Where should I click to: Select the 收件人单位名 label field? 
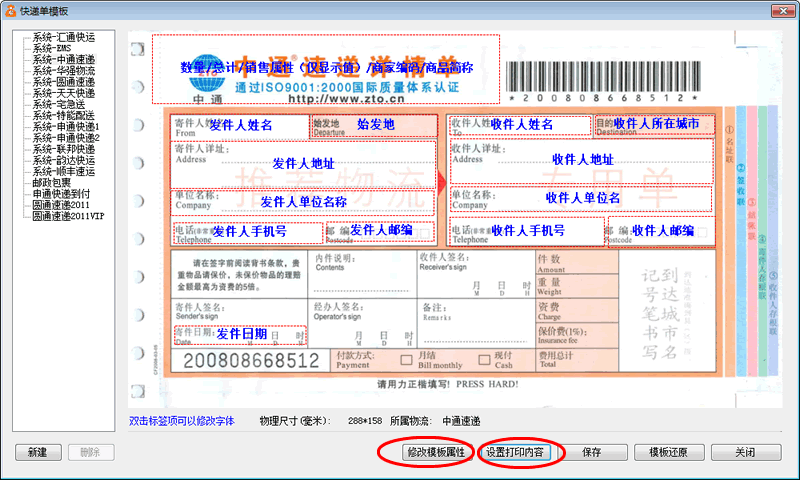click(581, 198)
